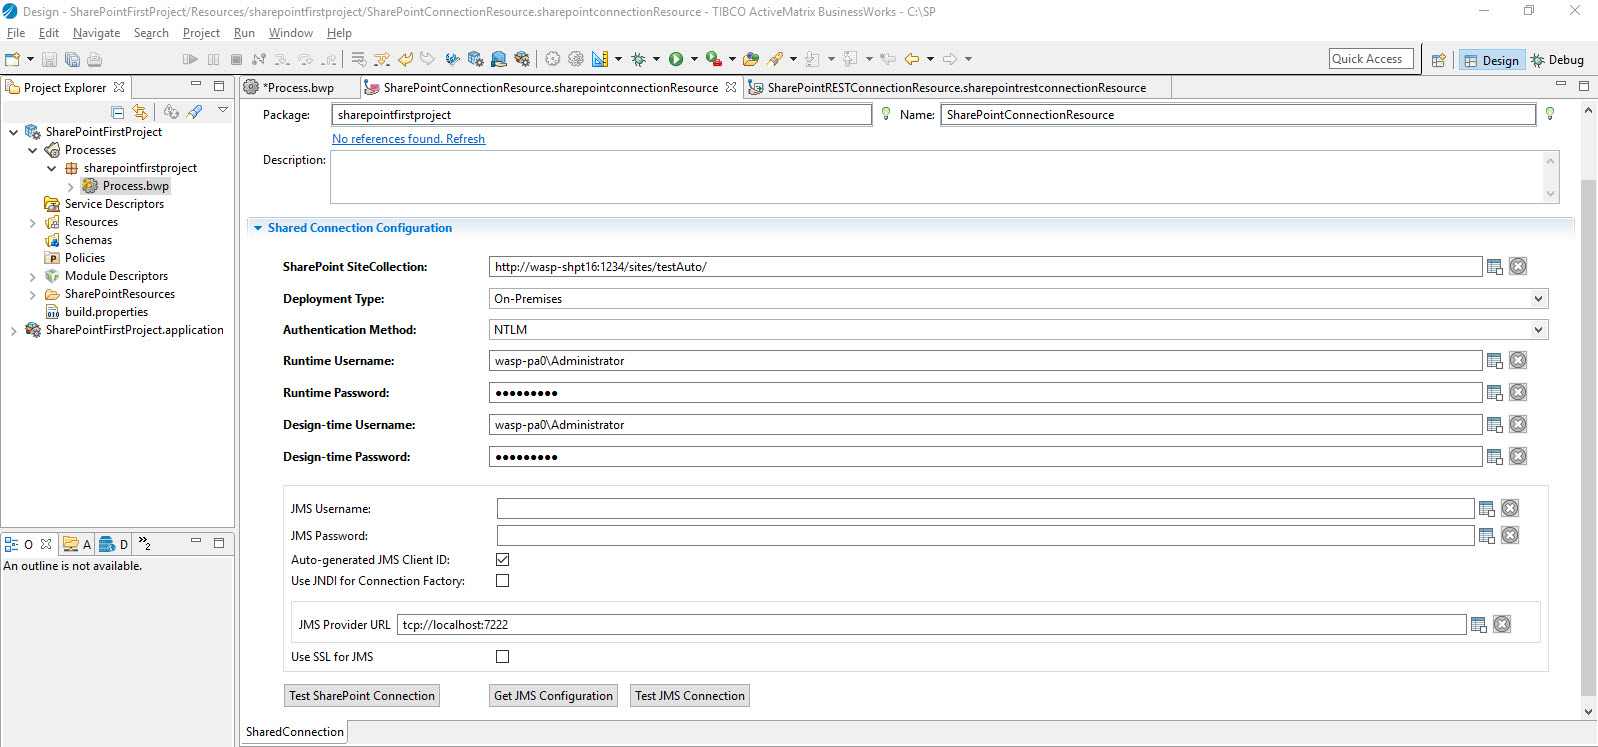The width and height of the screenshot is (1598, 747).
Task: Open the Open Perspective icon
Action: (1438, 60)
